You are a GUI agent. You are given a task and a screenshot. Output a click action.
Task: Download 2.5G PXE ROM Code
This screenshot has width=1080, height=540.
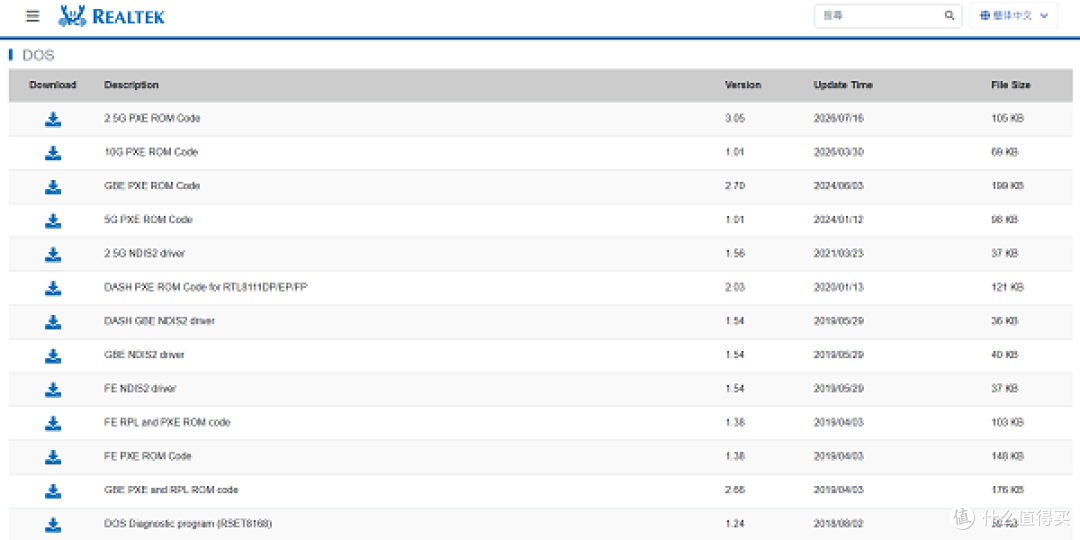point(53,119)
